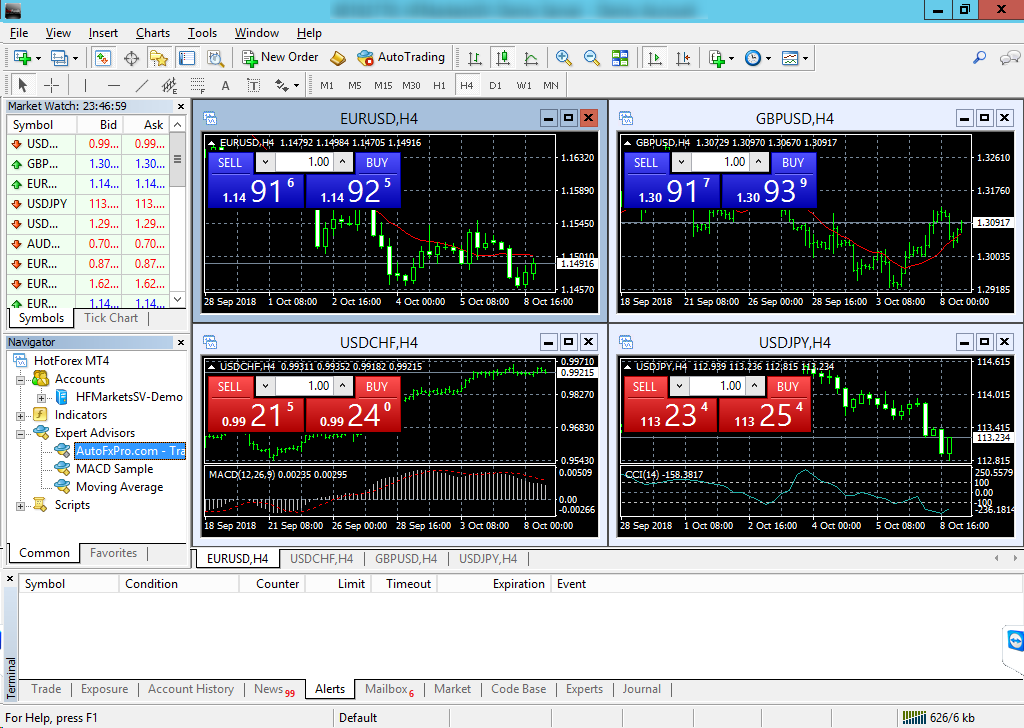The height and width of the screenshot is (728, 1024).
Task: Toggle AutoTrading on the toolbar
Action: coord(400,58)
